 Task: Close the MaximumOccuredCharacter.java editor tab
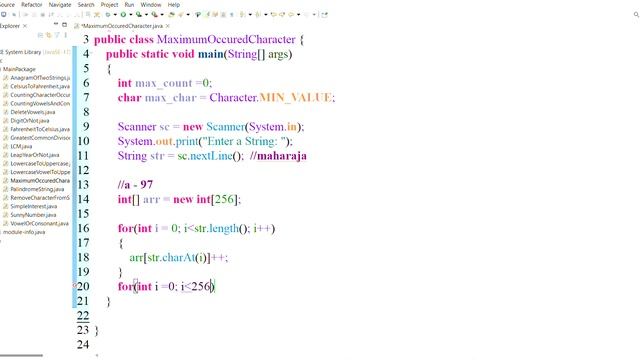168,26
